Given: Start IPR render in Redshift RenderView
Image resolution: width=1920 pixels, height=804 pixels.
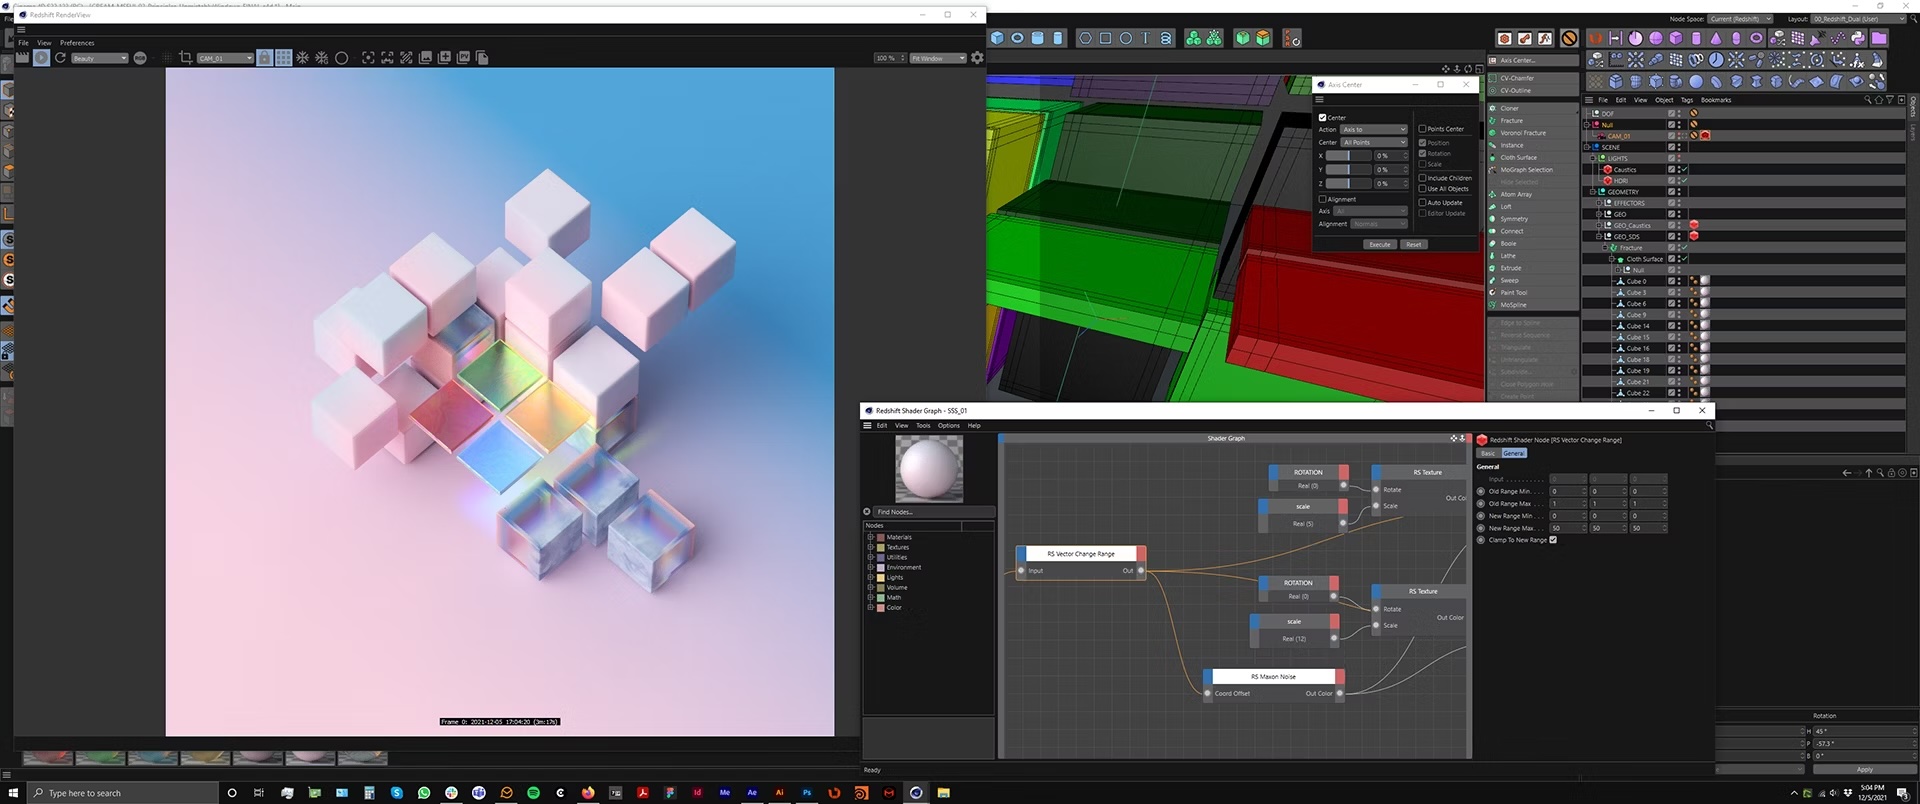Looking at the screenshot, I should 41,58.
